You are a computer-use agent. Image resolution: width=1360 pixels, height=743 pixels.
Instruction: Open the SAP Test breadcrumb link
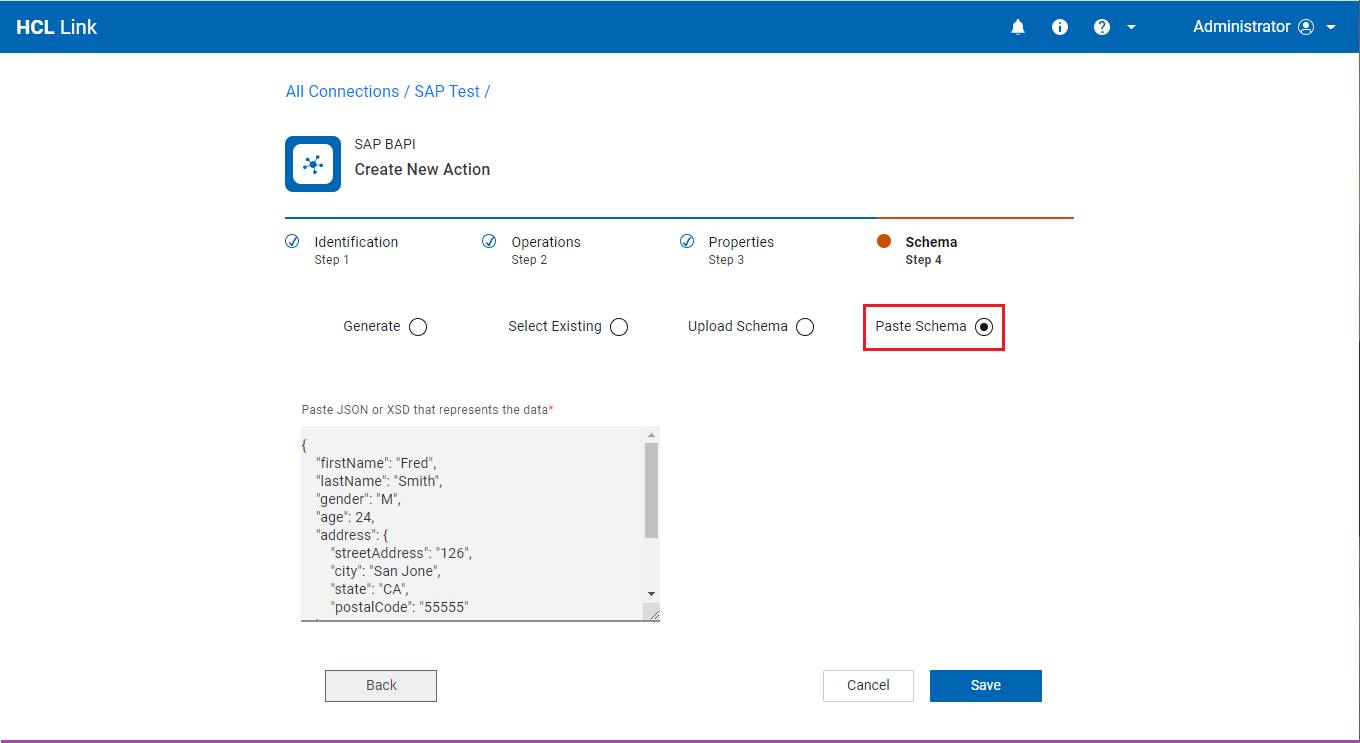pyautogui.click(x=447, y=91)
